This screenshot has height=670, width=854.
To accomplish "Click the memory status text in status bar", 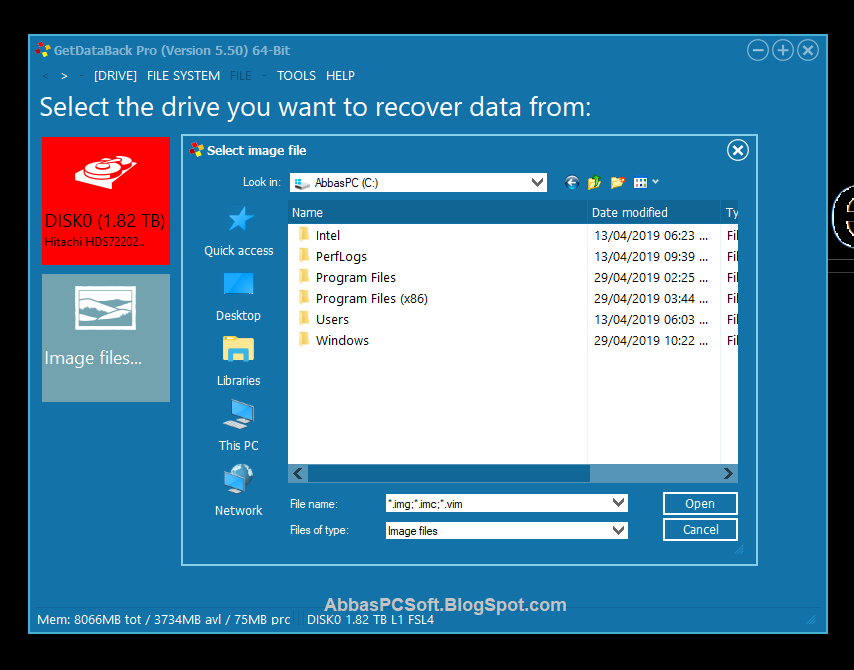I will click(x=163, y=619).
